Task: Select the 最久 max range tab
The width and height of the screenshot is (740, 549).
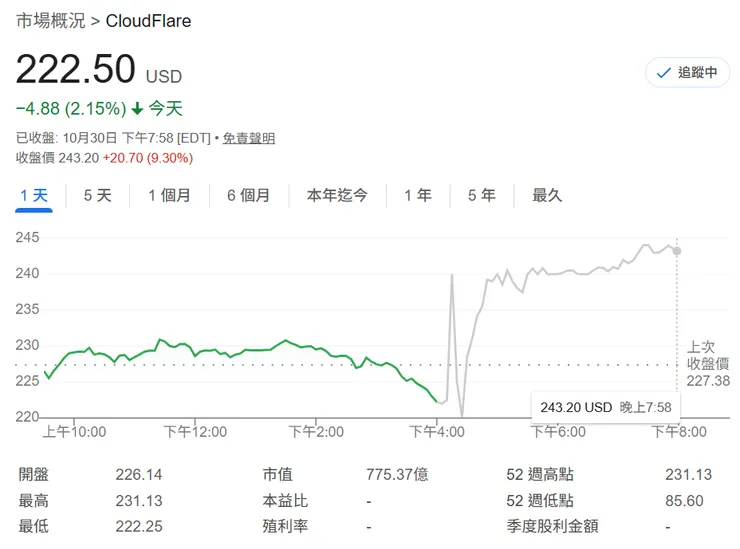Action: [x=547, y=195]
